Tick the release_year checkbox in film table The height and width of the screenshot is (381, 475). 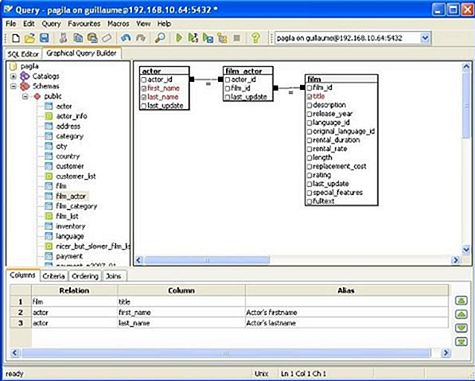coord(309,114)
